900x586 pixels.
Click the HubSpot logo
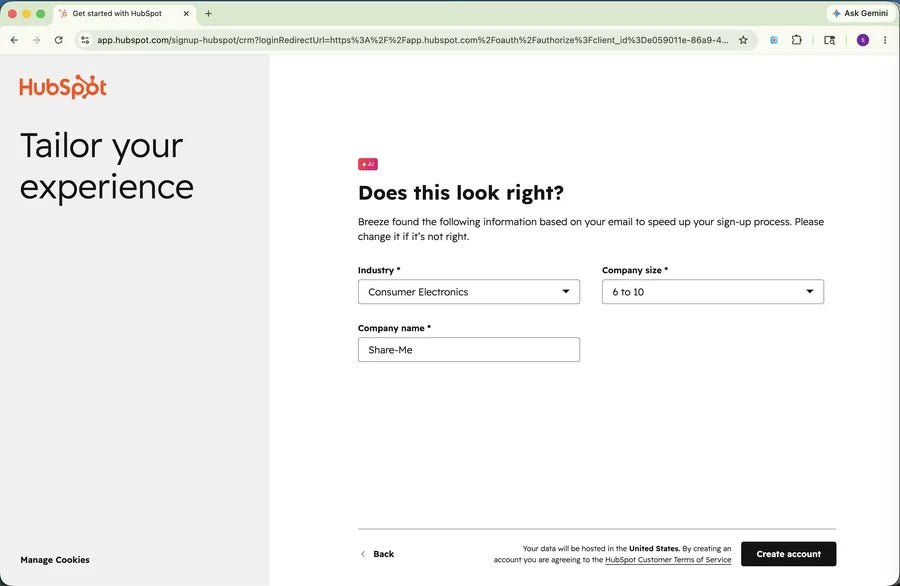[x=63, y=87]
